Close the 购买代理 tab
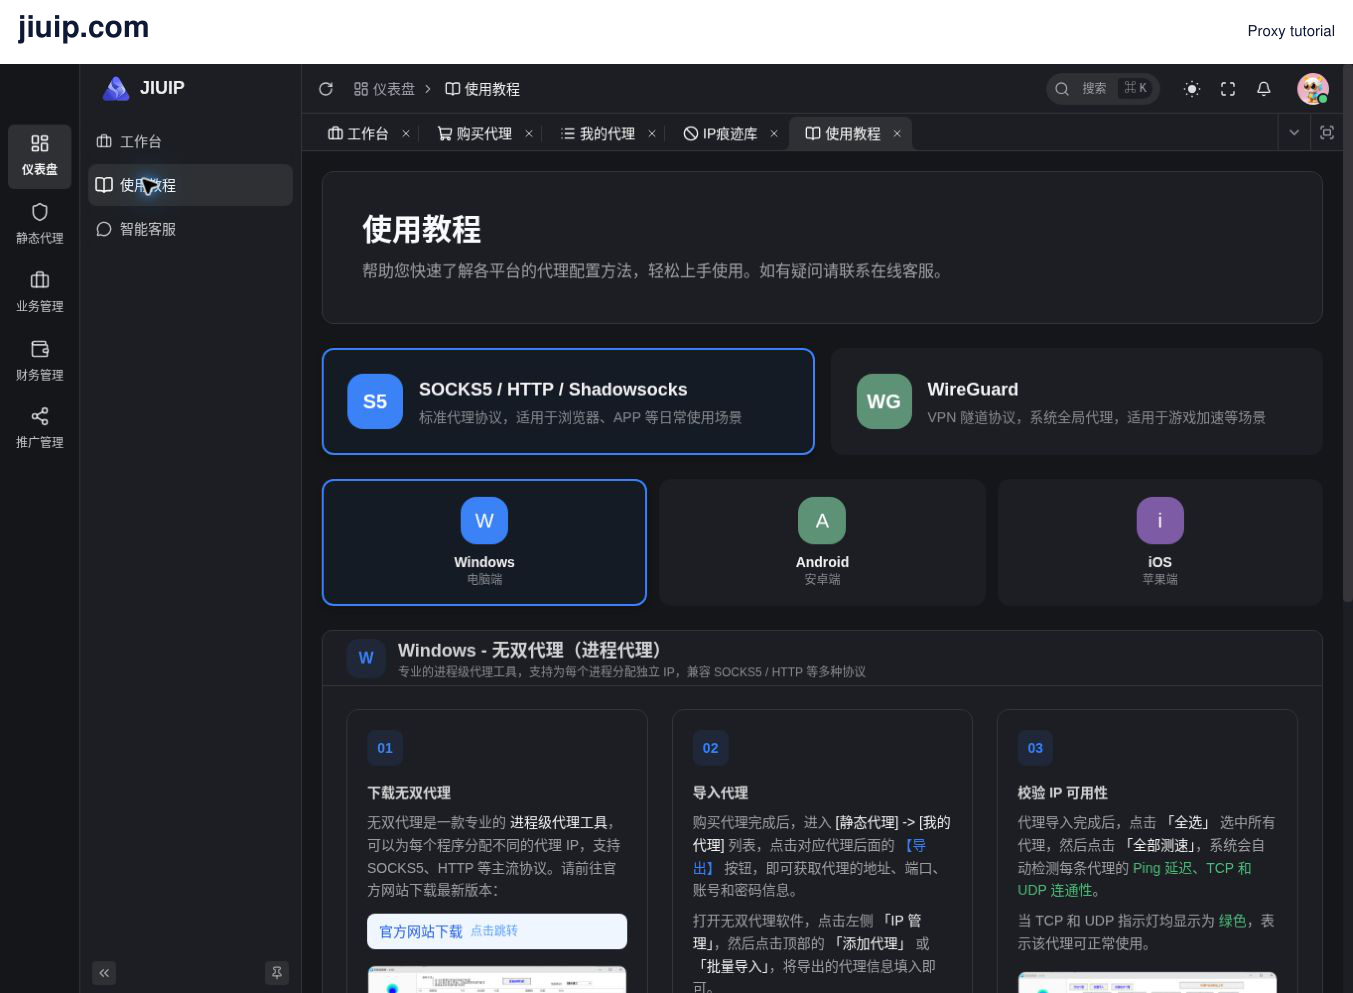 [x=529, y=134]
